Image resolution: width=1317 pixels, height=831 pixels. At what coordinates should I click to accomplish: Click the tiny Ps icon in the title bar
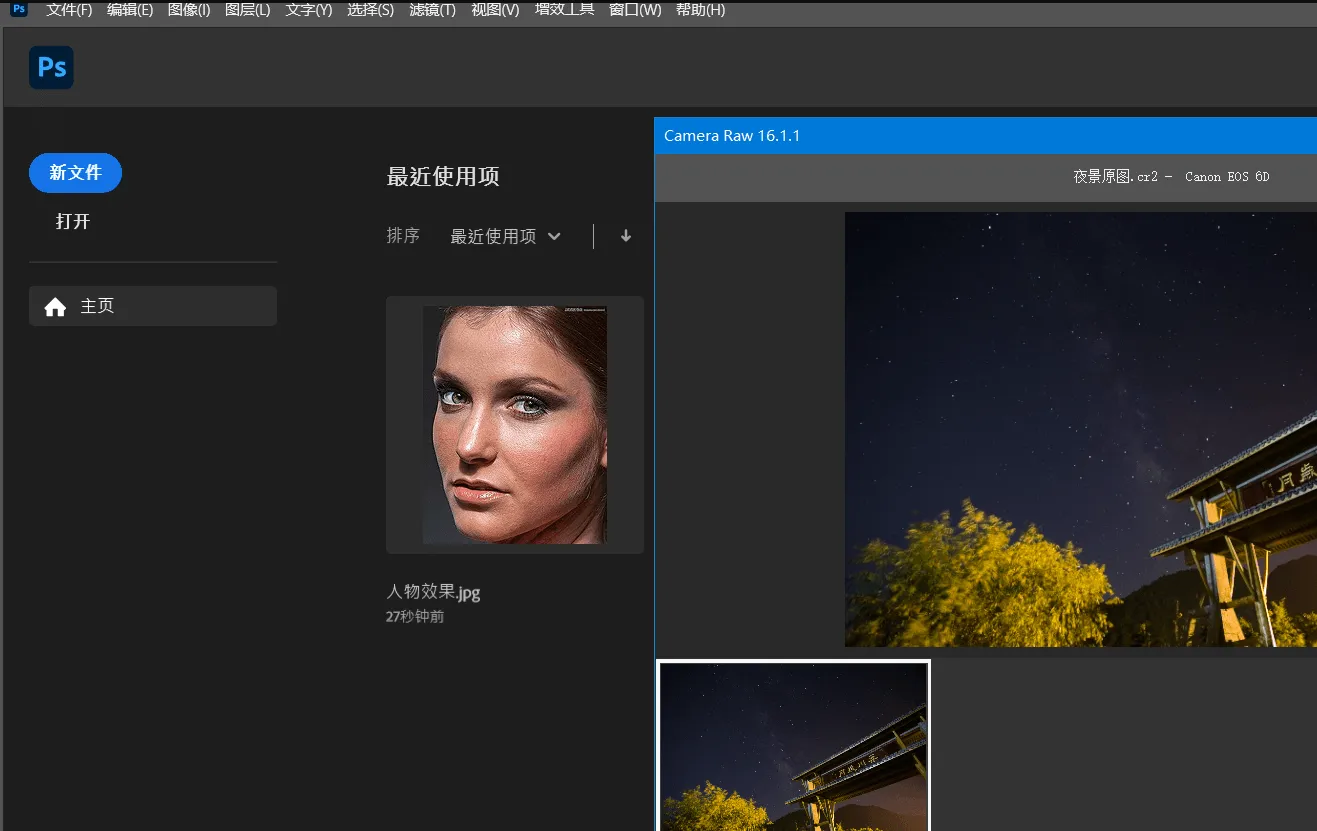pyautogui.click(x=17, y=8)
